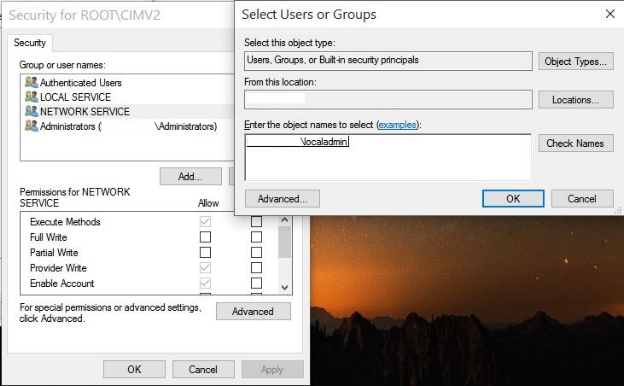
Task: Click the Check Names button
Action: click(575, 143)
